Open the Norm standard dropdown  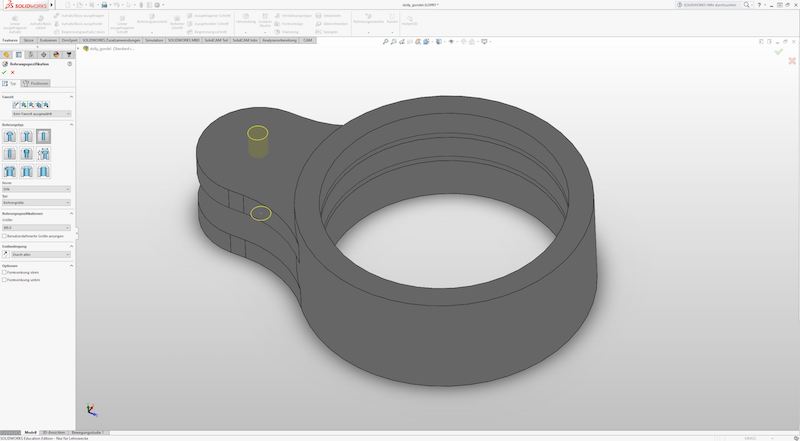[36, 189]
